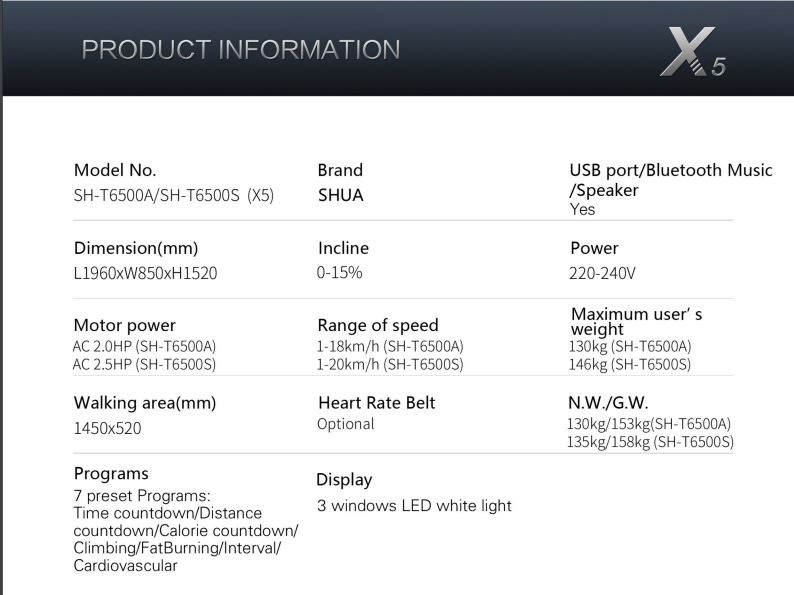Screen dimensions: 794x595
Task: Click the L1960xW850xH1520 dimension value
Action: click(146, 272)
